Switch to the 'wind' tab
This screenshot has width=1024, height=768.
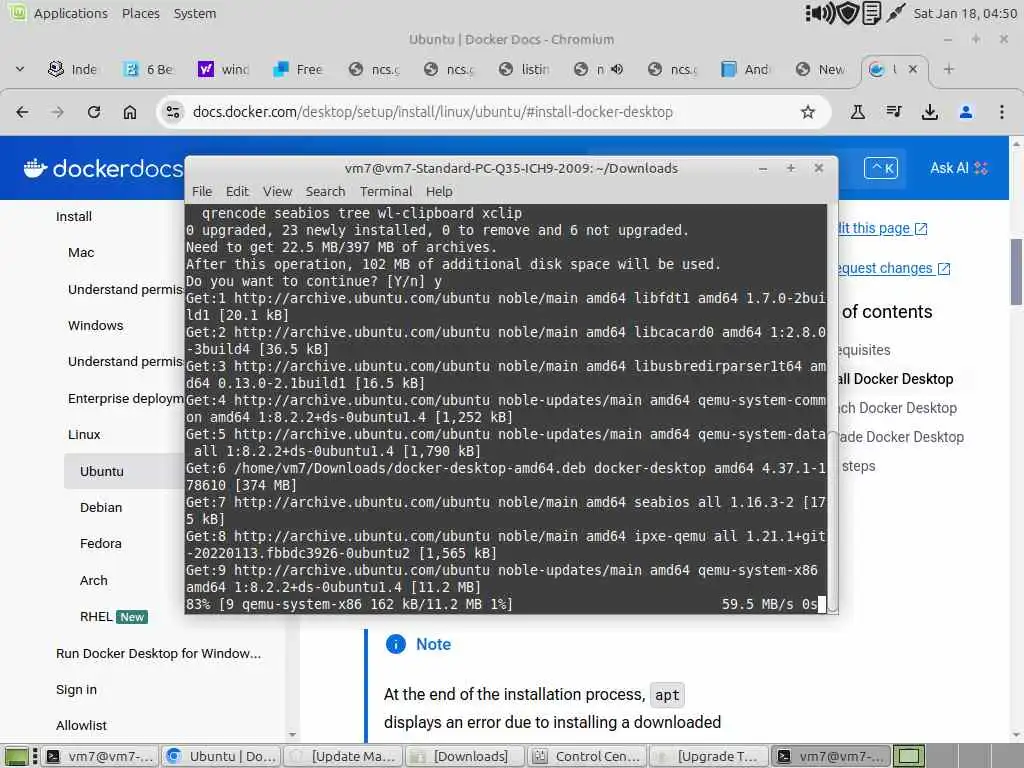(223, 69)
